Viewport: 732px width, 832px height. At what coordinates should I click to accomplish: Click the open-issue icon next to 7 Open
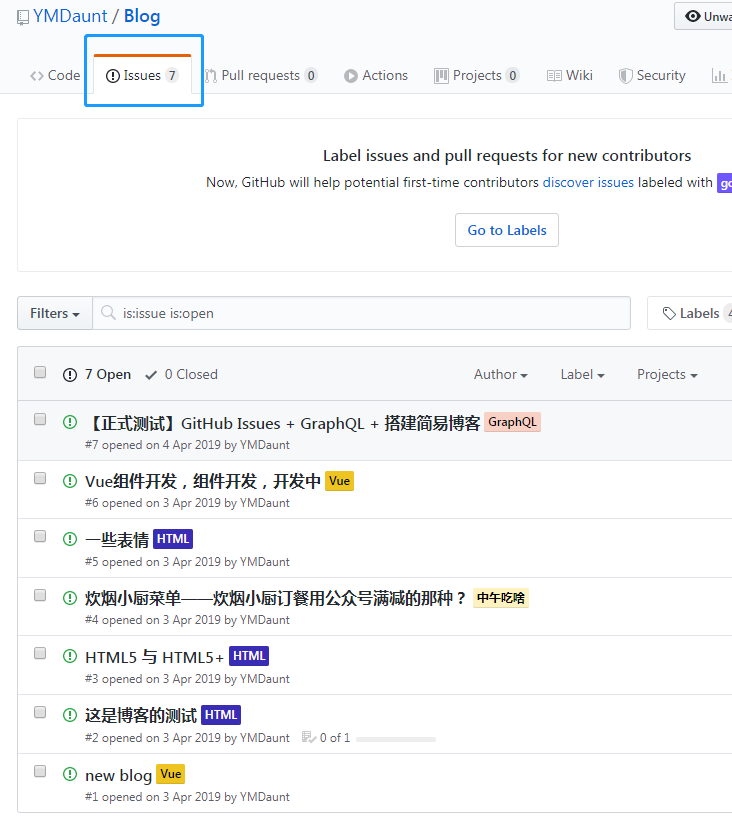tap(70, 375)
